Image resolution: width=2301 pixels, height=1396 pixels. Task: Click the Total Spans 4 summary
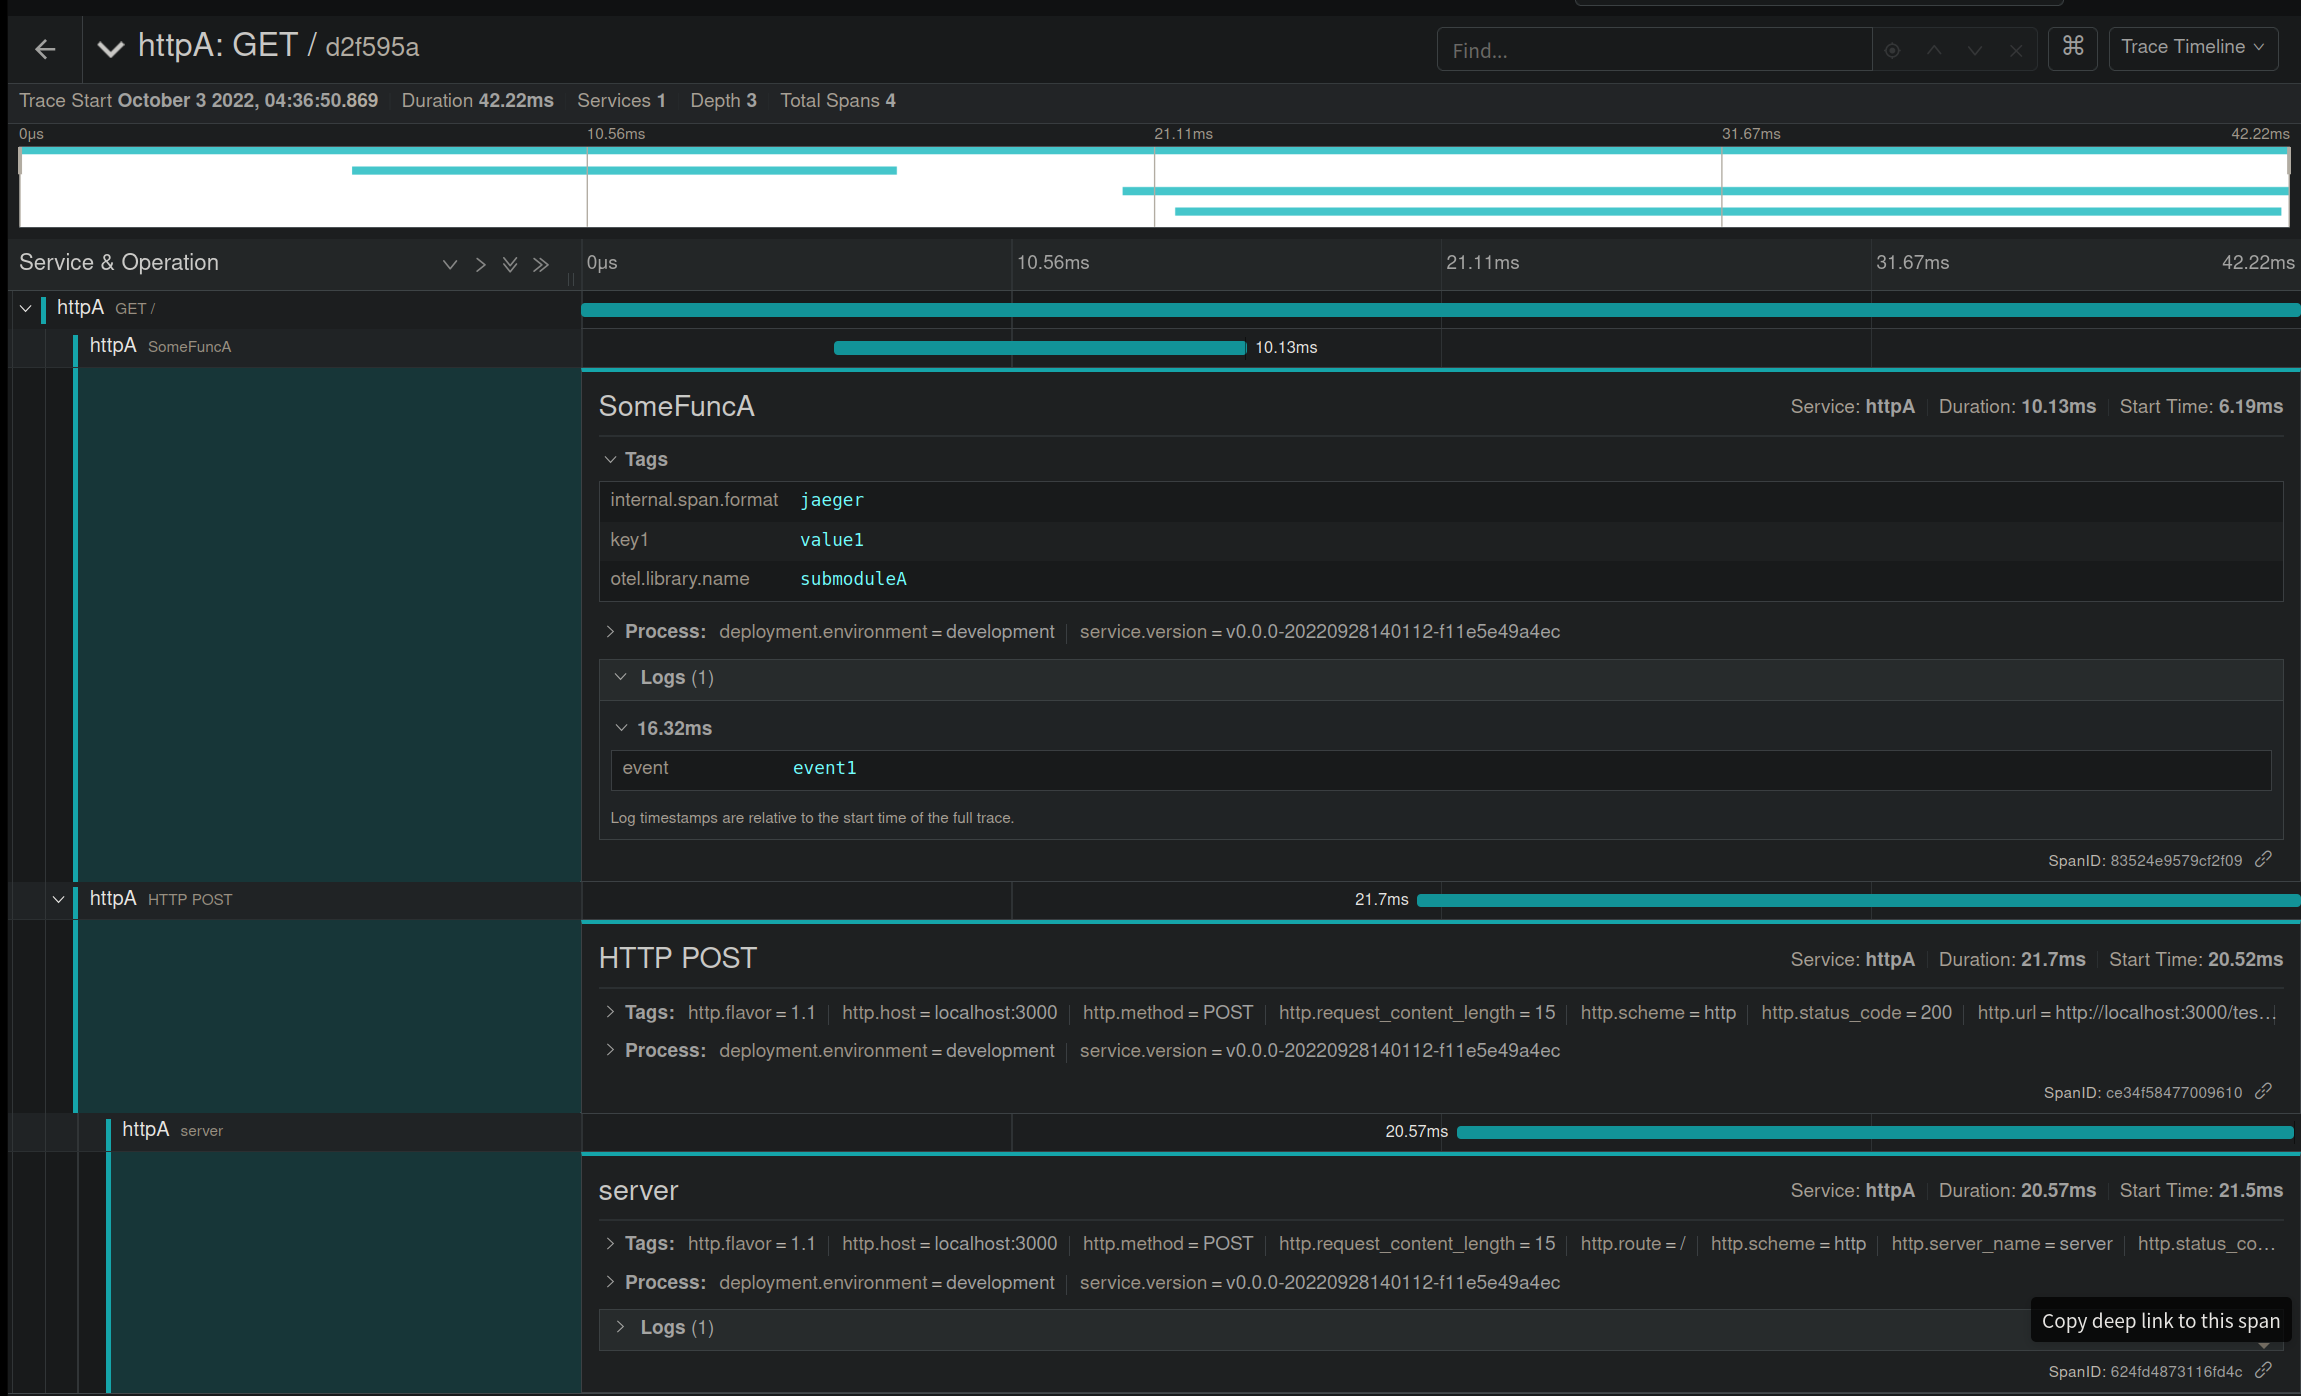838,100
